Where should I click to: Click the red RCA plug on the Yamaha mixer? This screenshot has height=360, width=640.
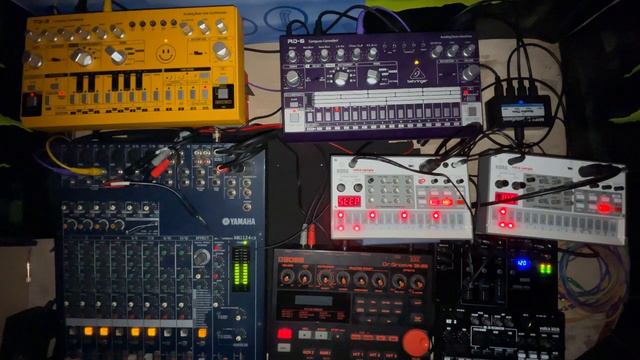tap(160, 169)
